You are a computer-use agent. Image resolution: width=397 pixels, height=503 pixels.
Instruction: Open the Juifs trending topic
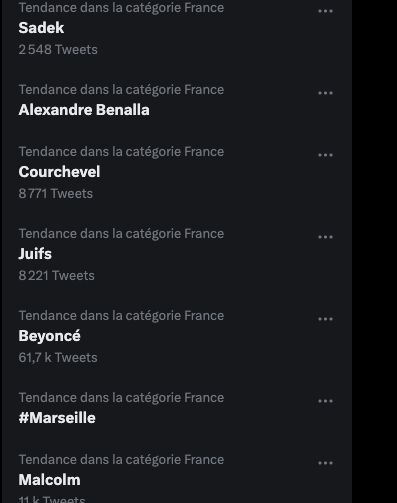click(35, 254)
